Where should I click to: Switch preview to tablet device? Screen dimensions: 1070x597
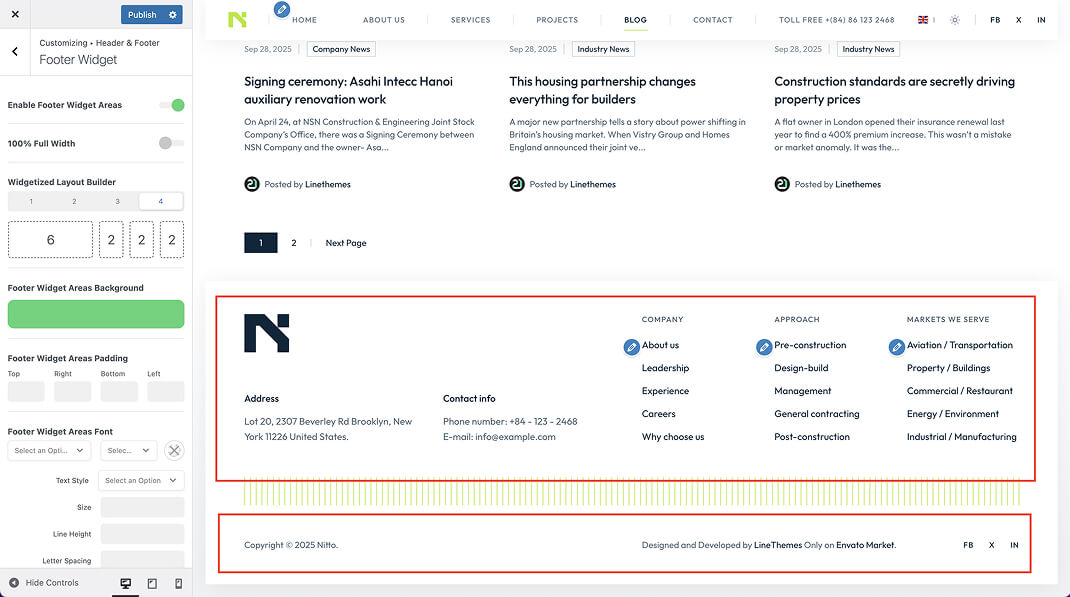(152, 583)
